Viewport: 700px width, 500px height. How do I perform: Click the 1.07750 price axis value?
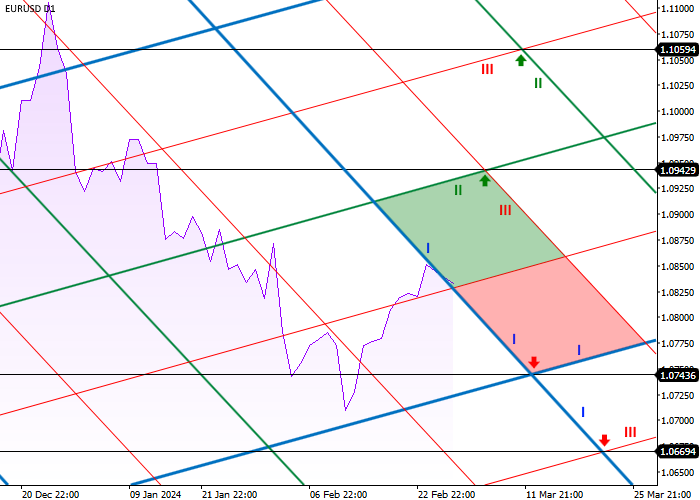point(678,344)
